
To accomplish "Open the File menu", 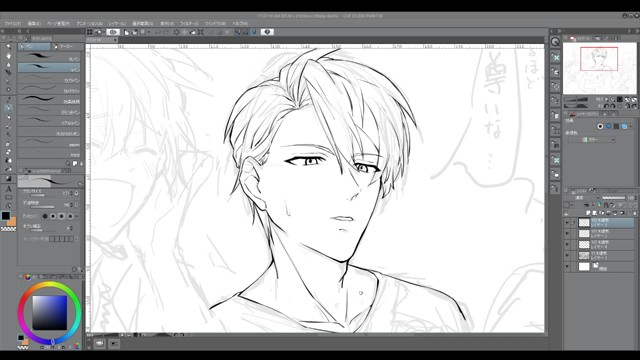I will coord(12,24).
